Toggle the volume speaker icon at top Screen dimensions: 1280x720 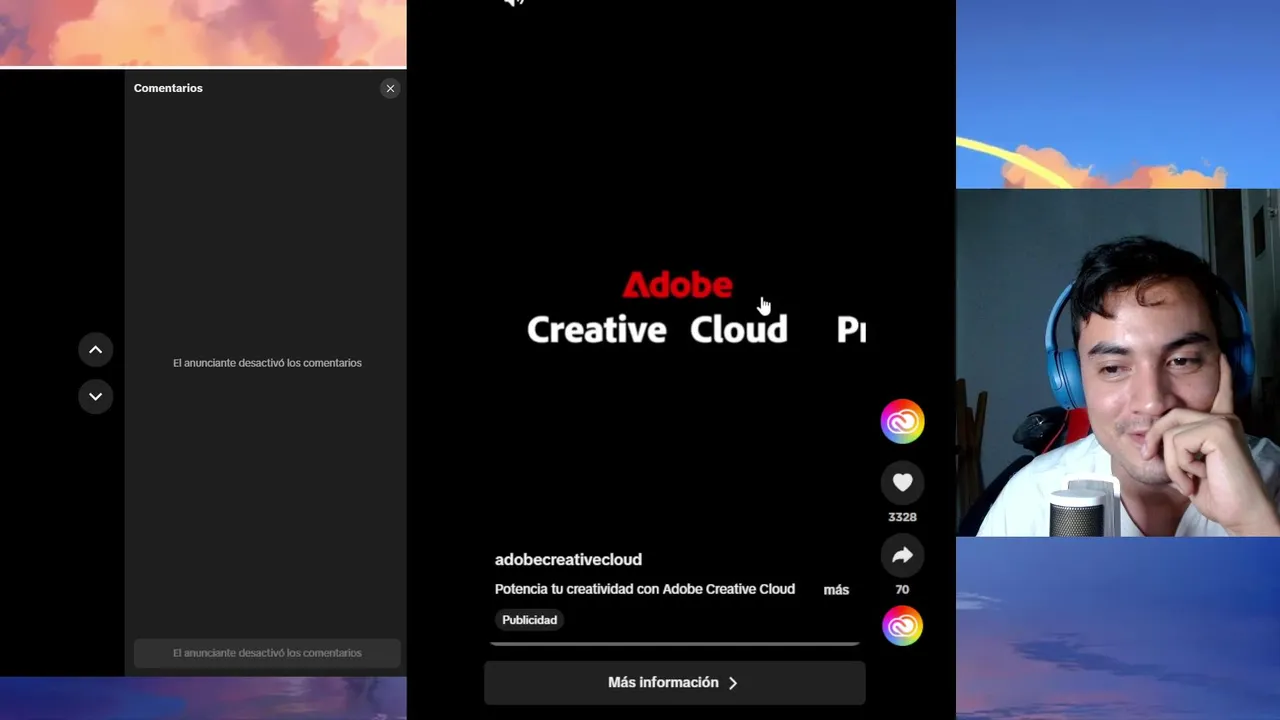[x=514, y=3]
